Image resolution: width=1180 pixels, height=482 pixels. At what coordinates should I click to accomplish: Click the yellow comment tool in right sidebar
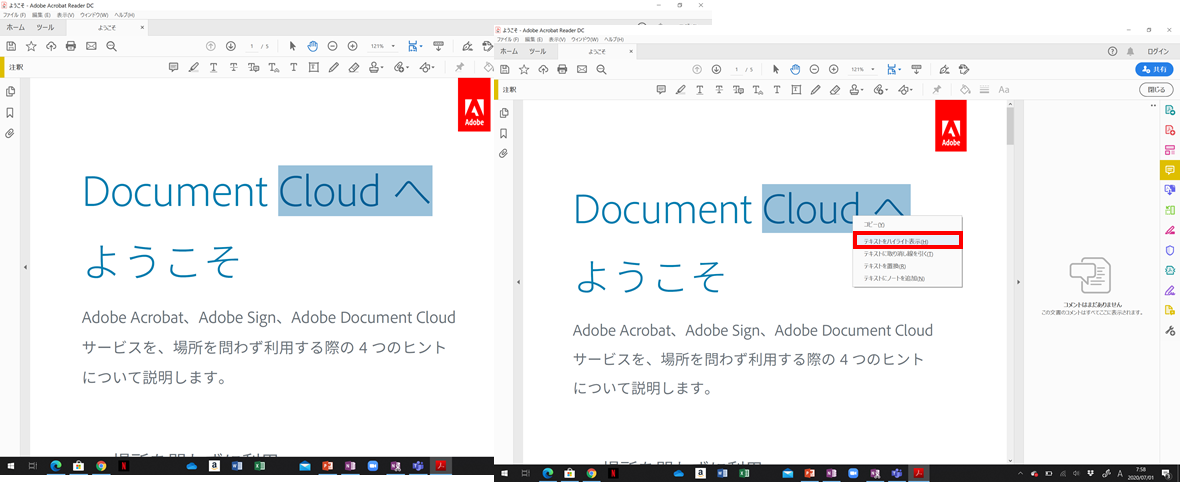coord(1169,169)
